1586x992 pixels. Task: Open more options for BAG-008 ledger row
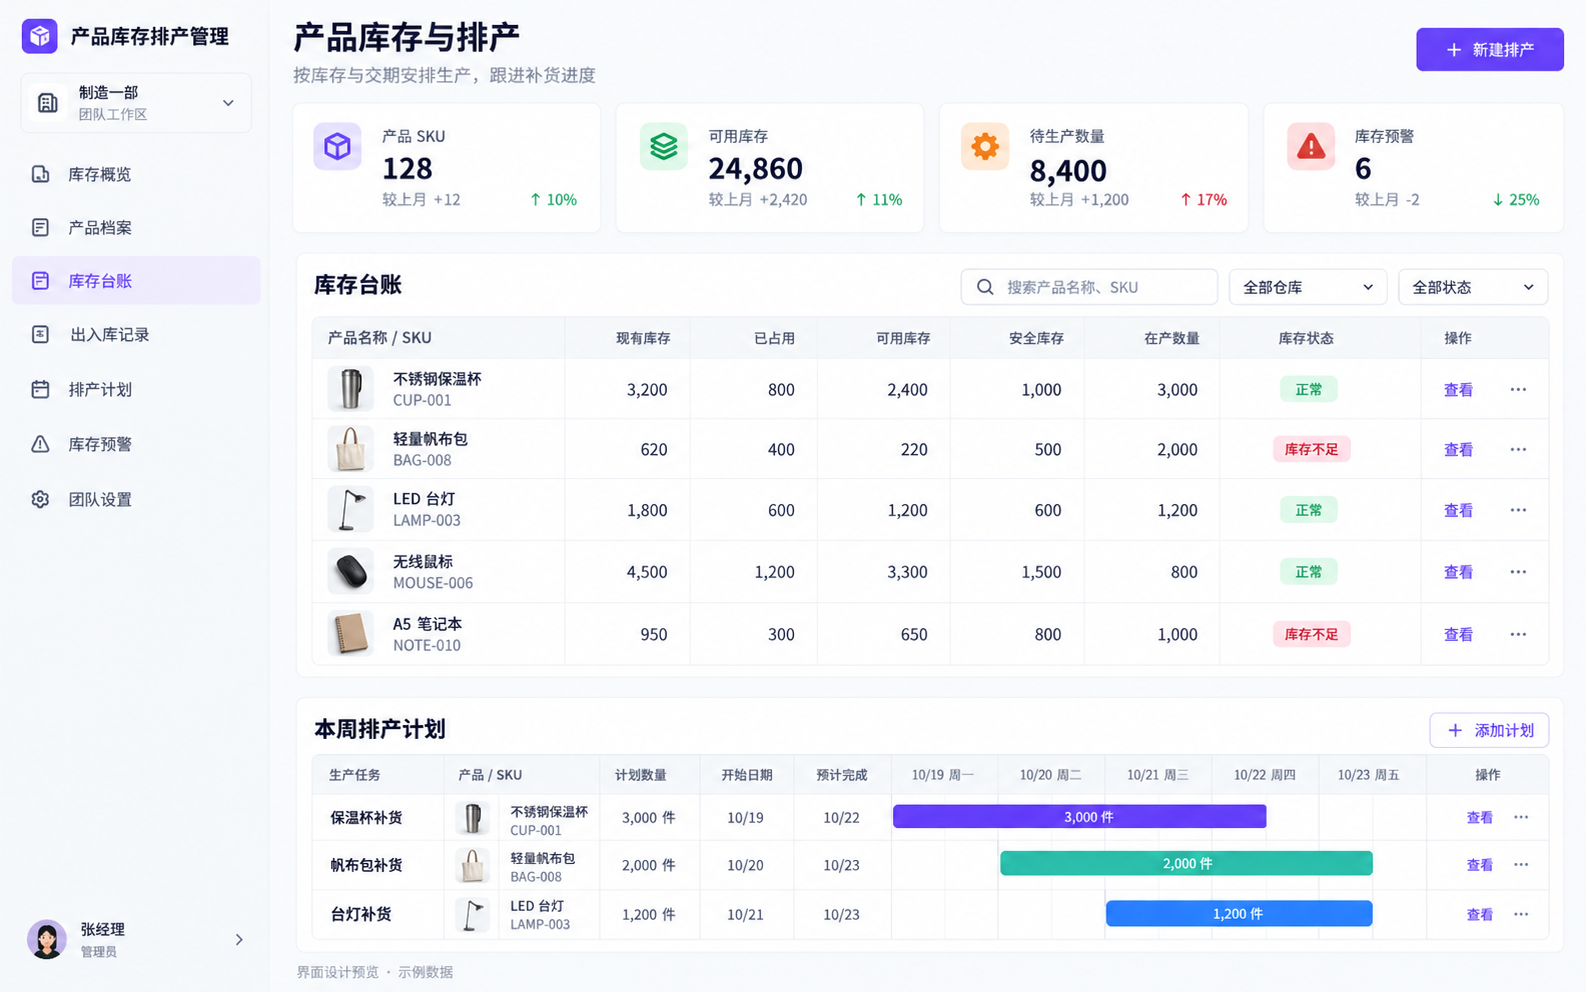(1518, 449)
